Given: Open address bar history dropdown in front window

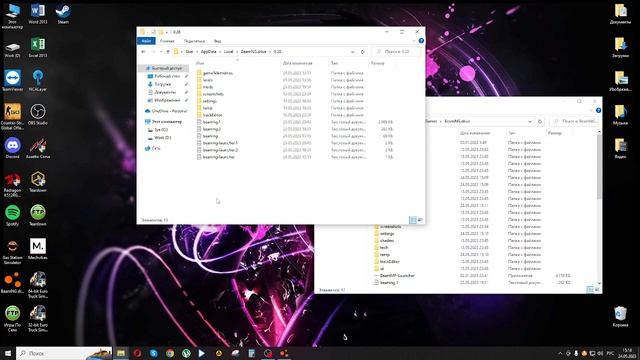Looking at the screenshot, I should [353, 52].
